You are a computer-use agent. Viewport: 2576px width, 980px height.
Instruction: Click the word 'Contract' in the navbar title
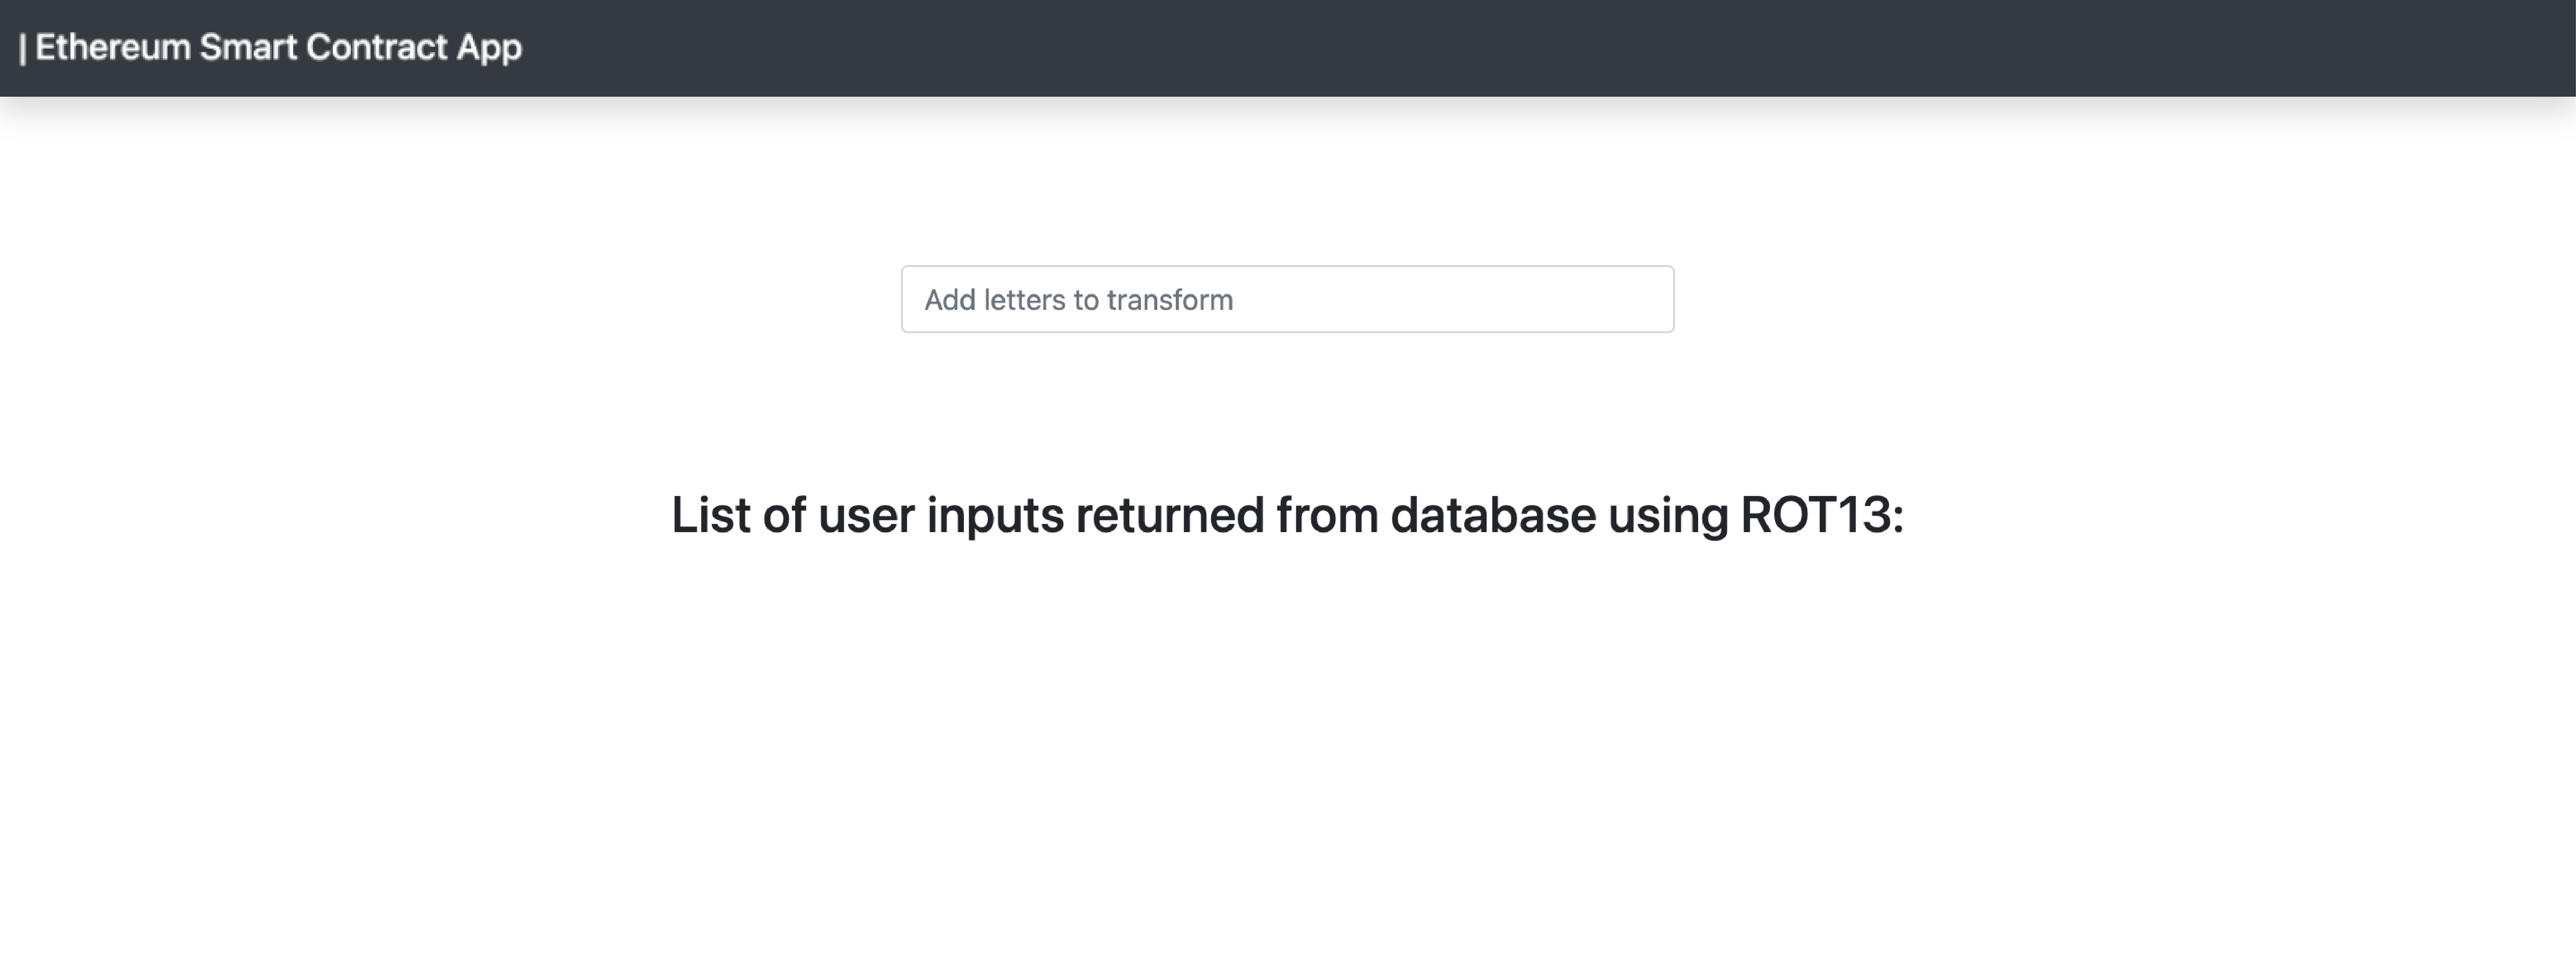376,47
